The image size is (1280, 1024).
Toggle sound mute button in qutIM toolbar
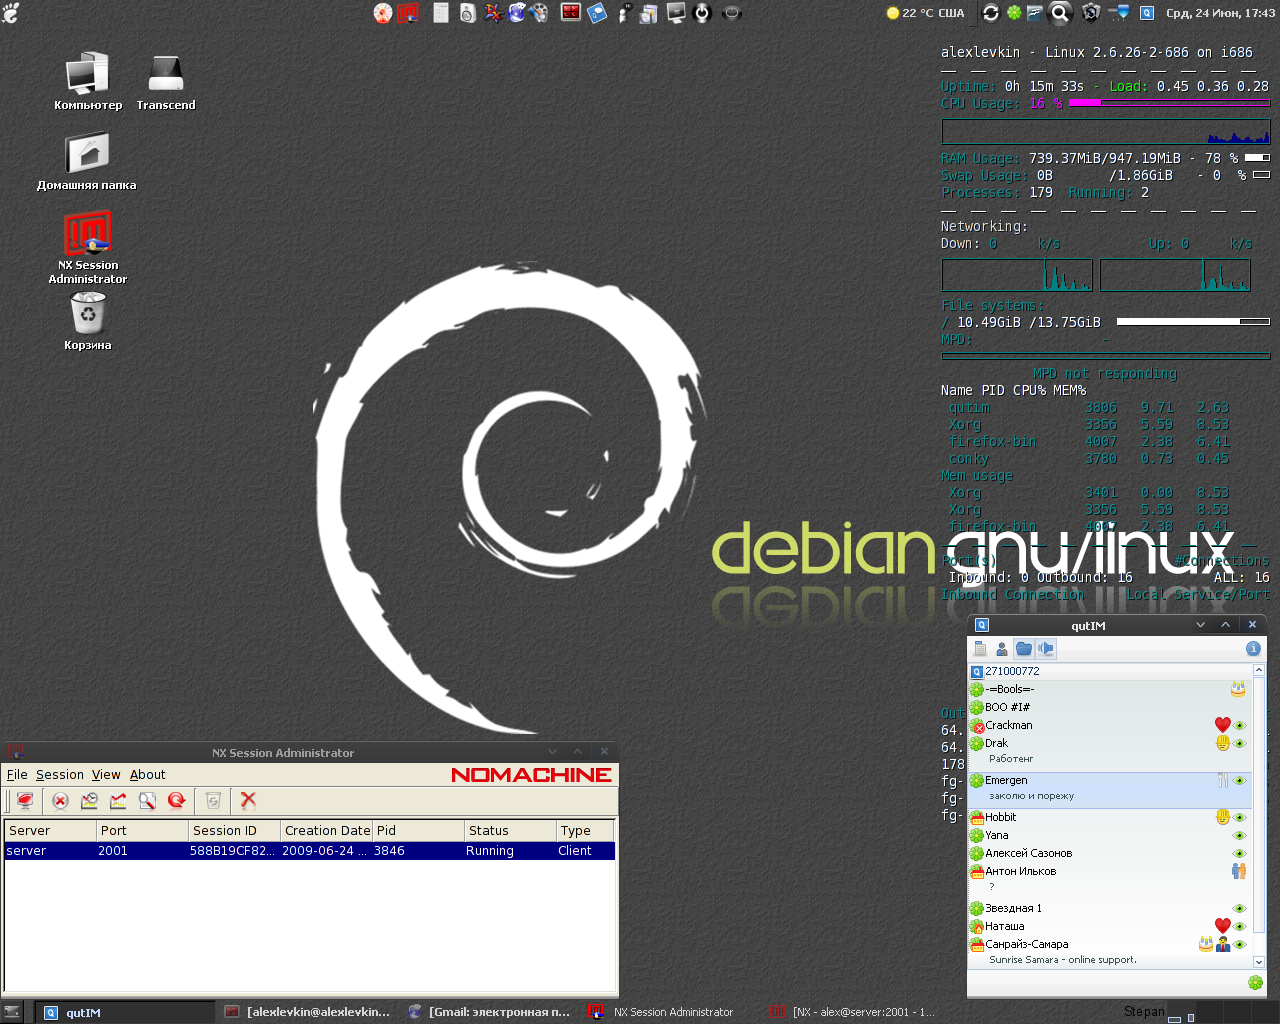coord(1045,649)
